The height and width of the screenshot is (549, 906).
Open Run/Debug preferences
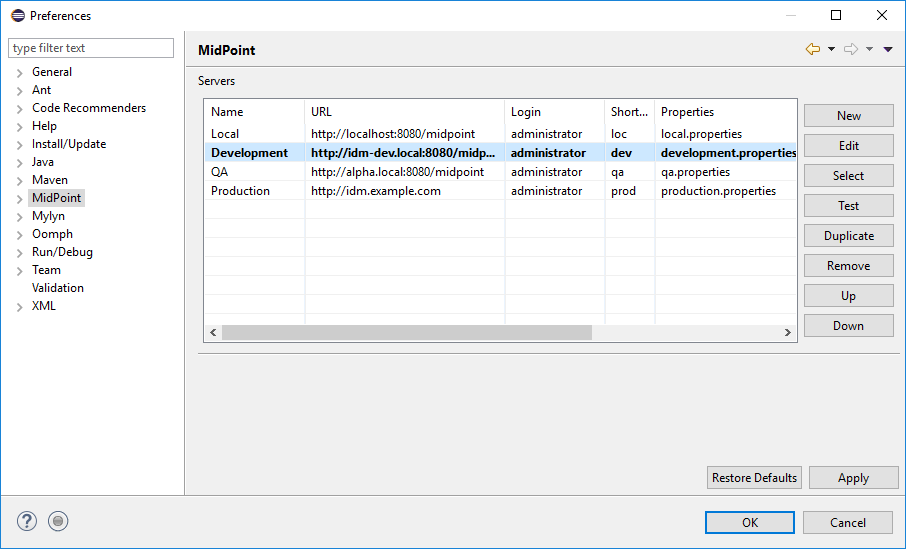tap(62, 251)
